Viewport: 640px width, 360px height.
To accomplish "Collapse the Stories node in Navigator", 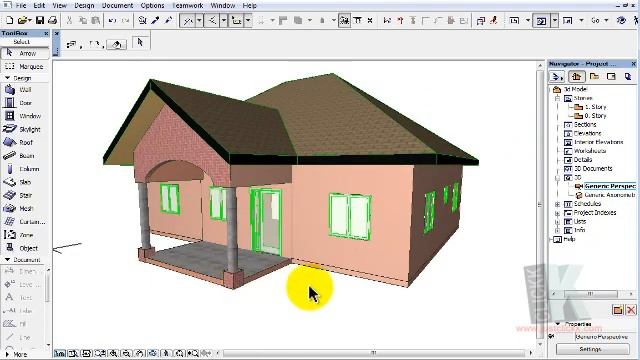I will tap(558, 98).
